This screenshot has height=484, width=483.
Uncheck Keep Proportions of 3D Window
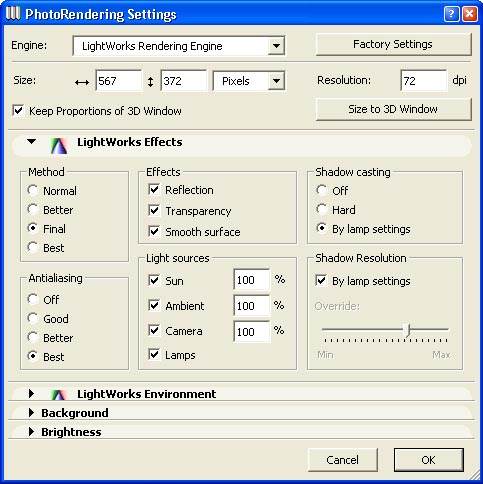18,110
